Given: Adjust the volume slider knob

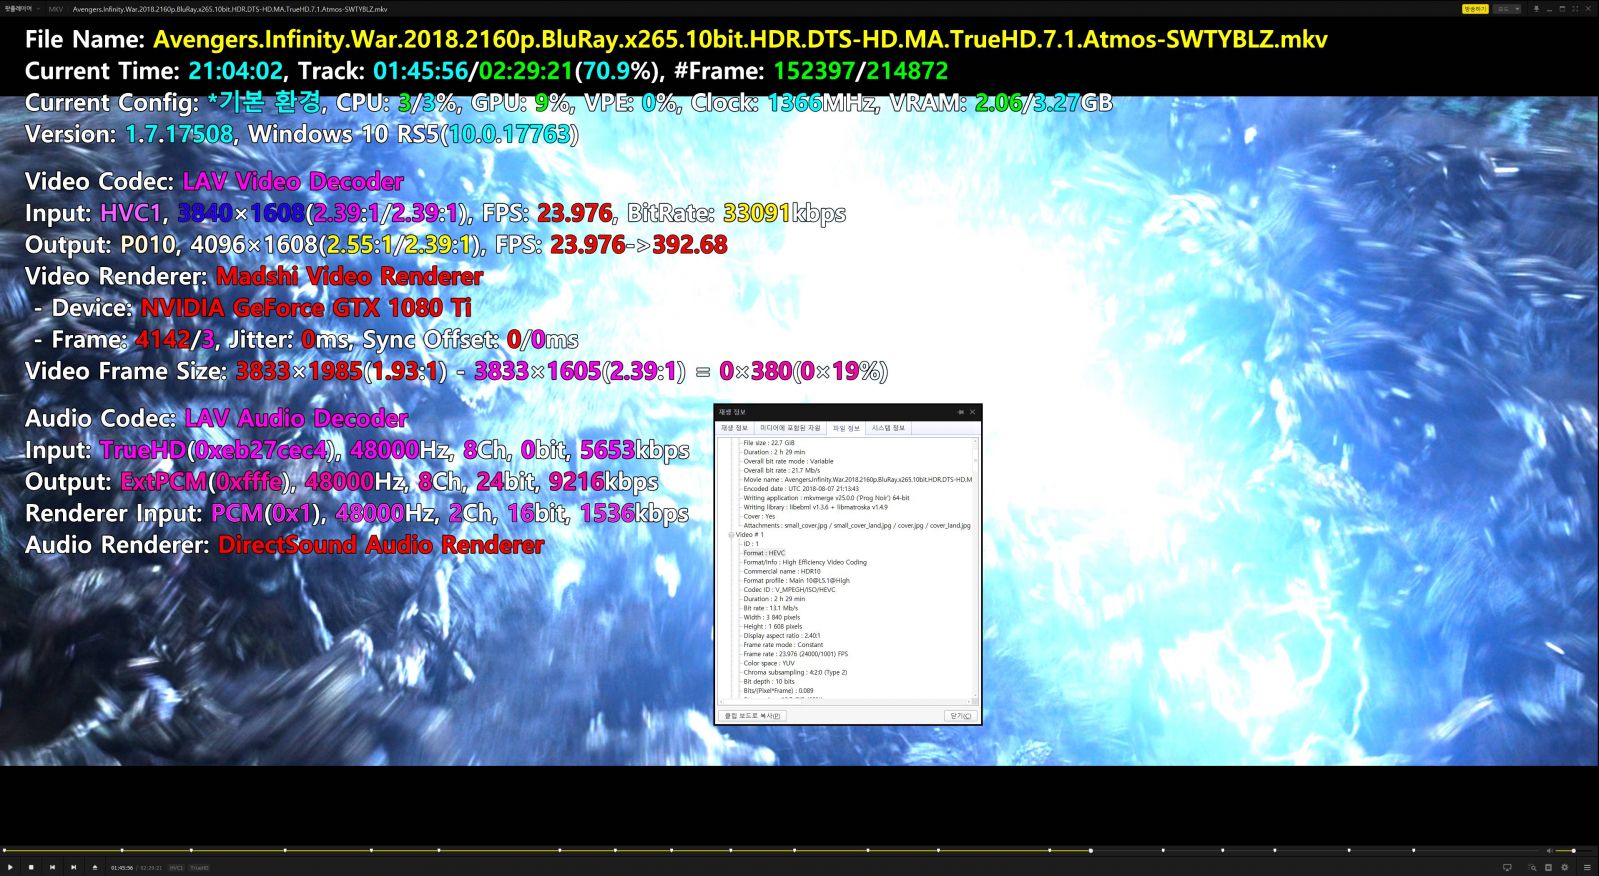Looking at the screenshot, I should pos(1573,851).
